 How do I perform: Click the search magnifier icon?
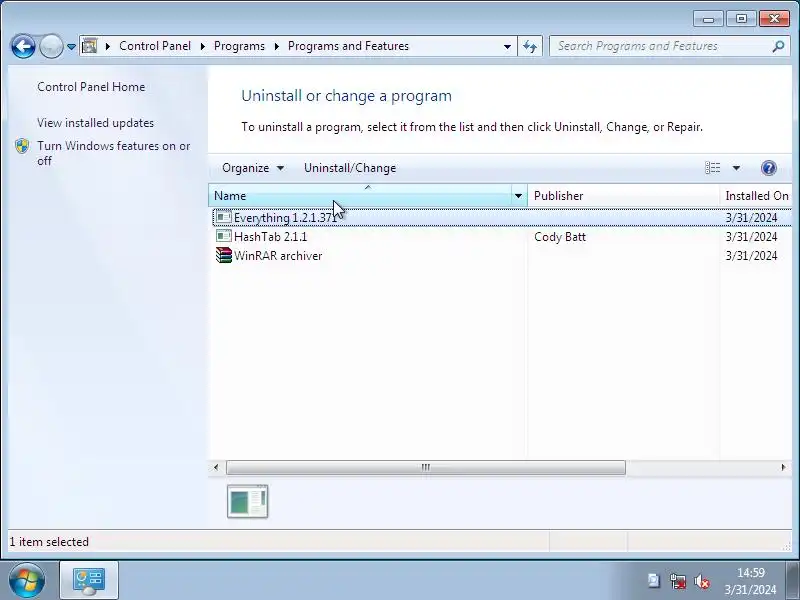778,46
